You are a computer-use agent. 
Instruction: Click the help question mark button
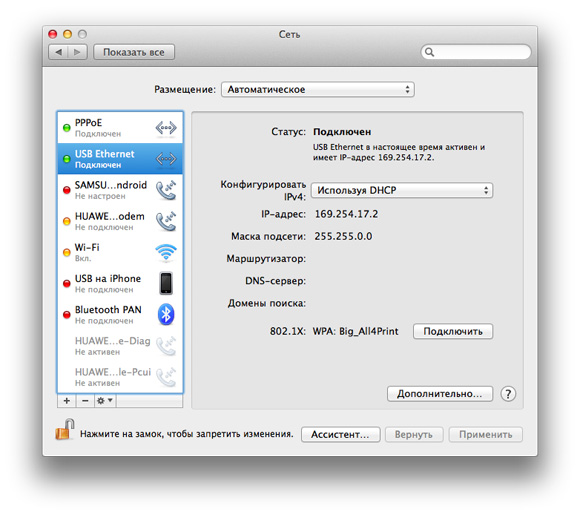508,394
